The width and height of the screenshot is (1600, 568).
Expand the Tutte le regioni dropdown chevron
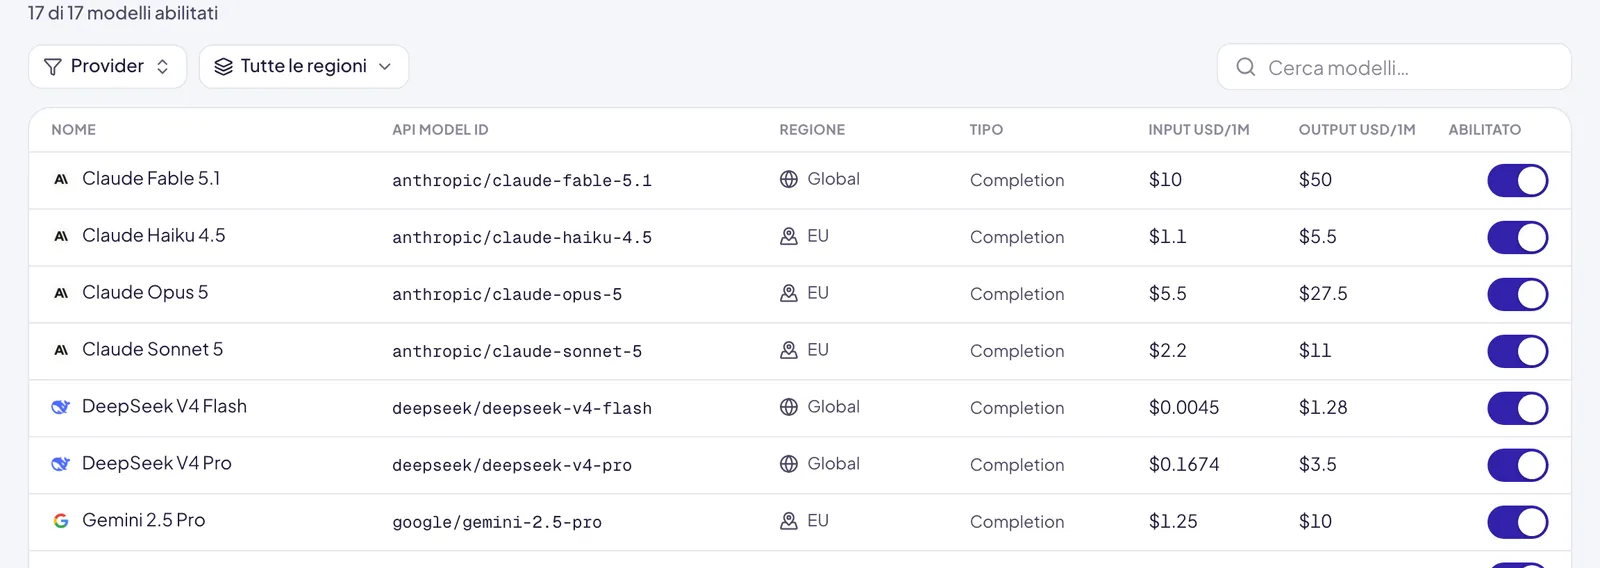point(385,67)
